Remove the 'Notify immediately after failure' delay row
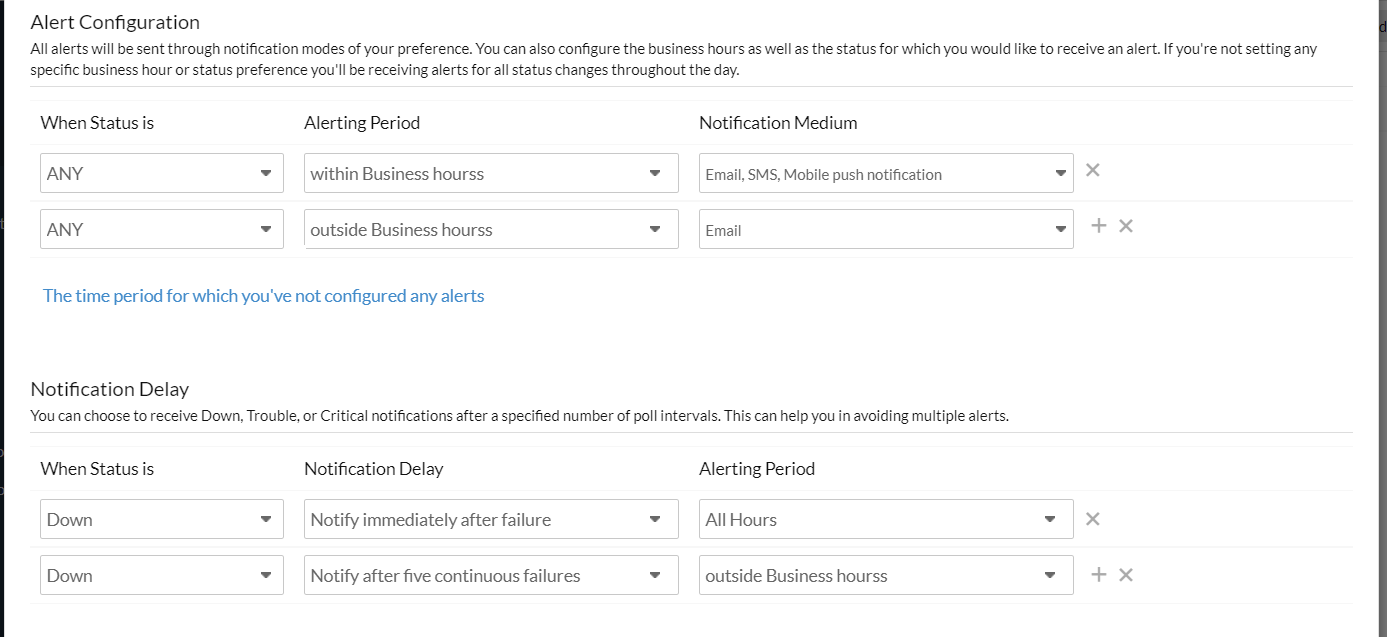The height and width of the screenshot is (637, 1387). coord(1093,519)
